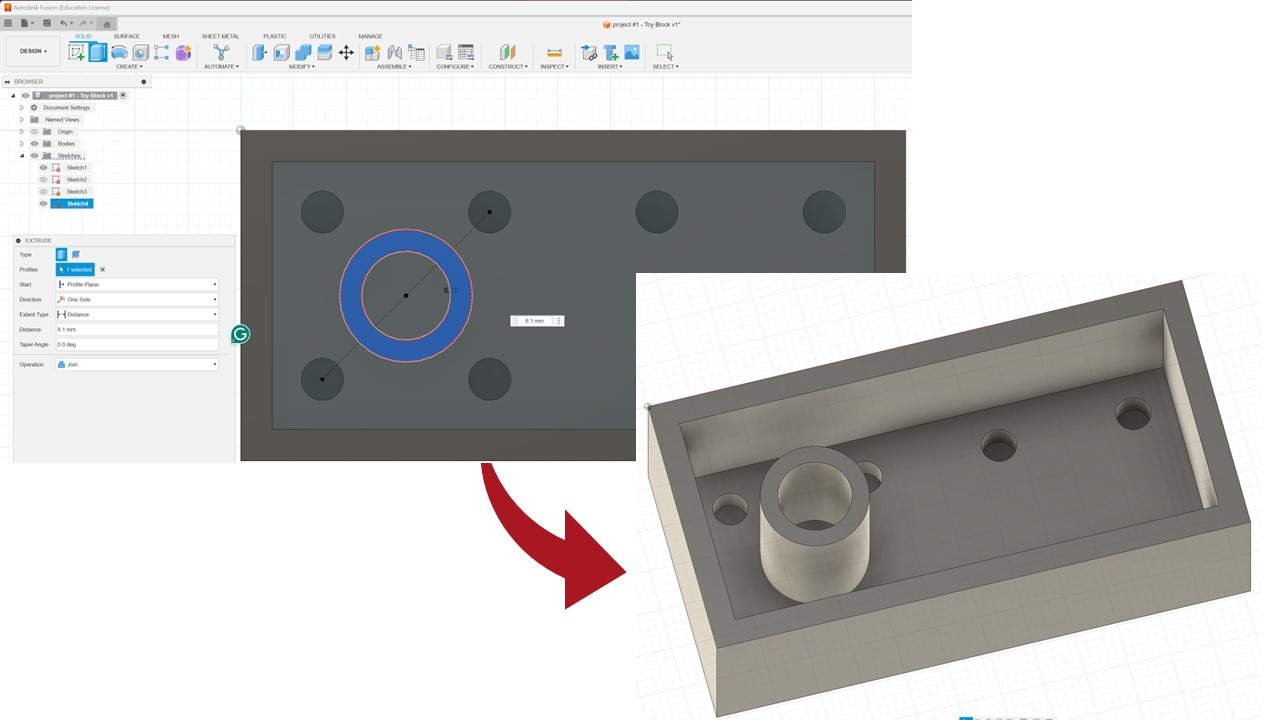Toggle visibility of project Toy Block root
This screenshot has width=1280, height=720.
click(x=25, y=96)
